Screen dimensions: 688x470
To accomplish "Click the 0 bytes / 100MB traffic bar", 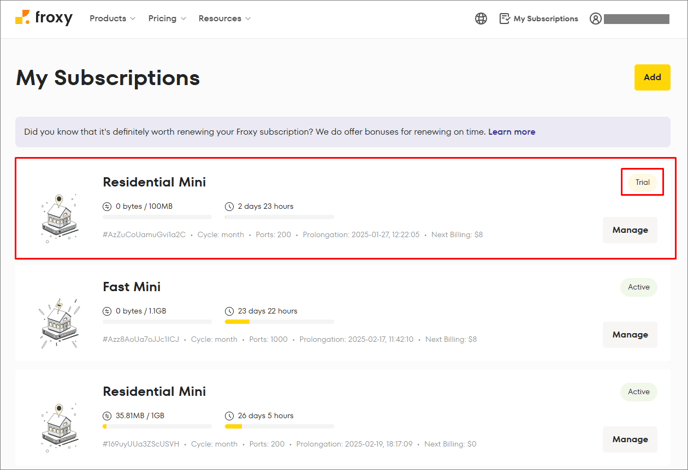I will click(x=157, y=217).
